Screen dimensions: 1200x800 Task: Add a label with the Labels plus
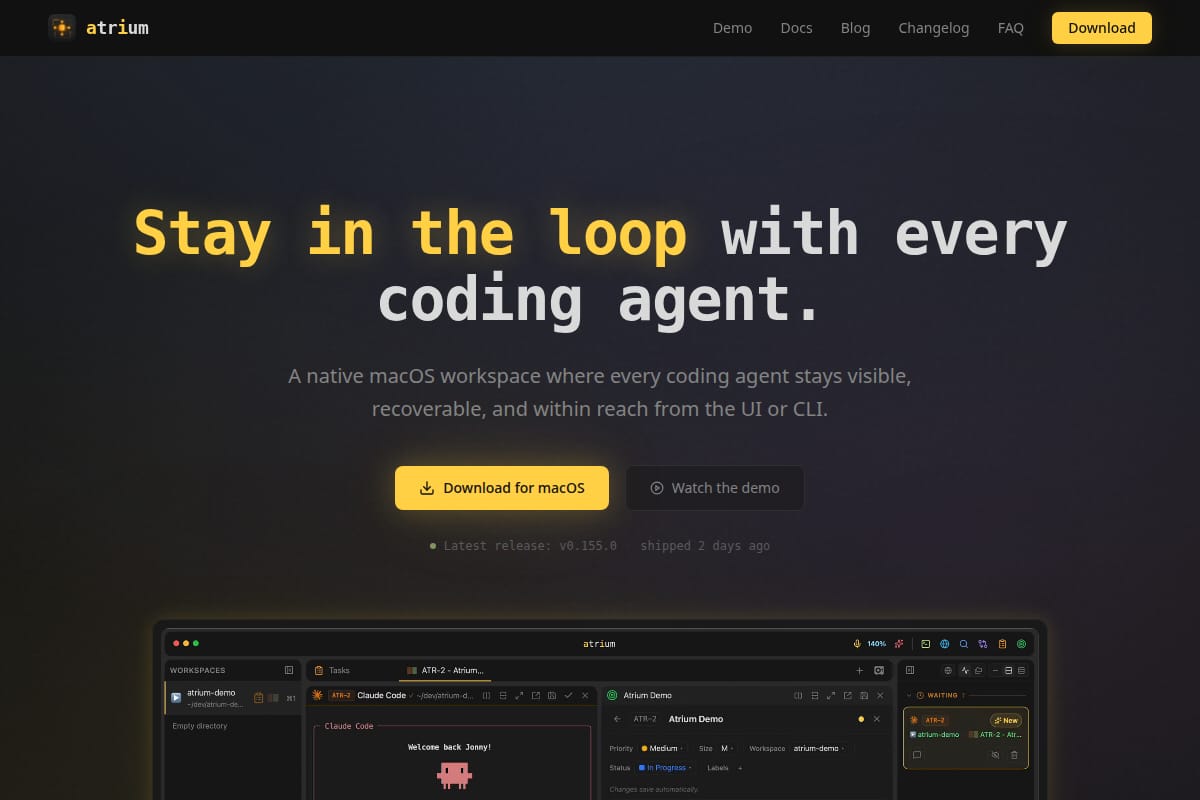click(740, 768)
